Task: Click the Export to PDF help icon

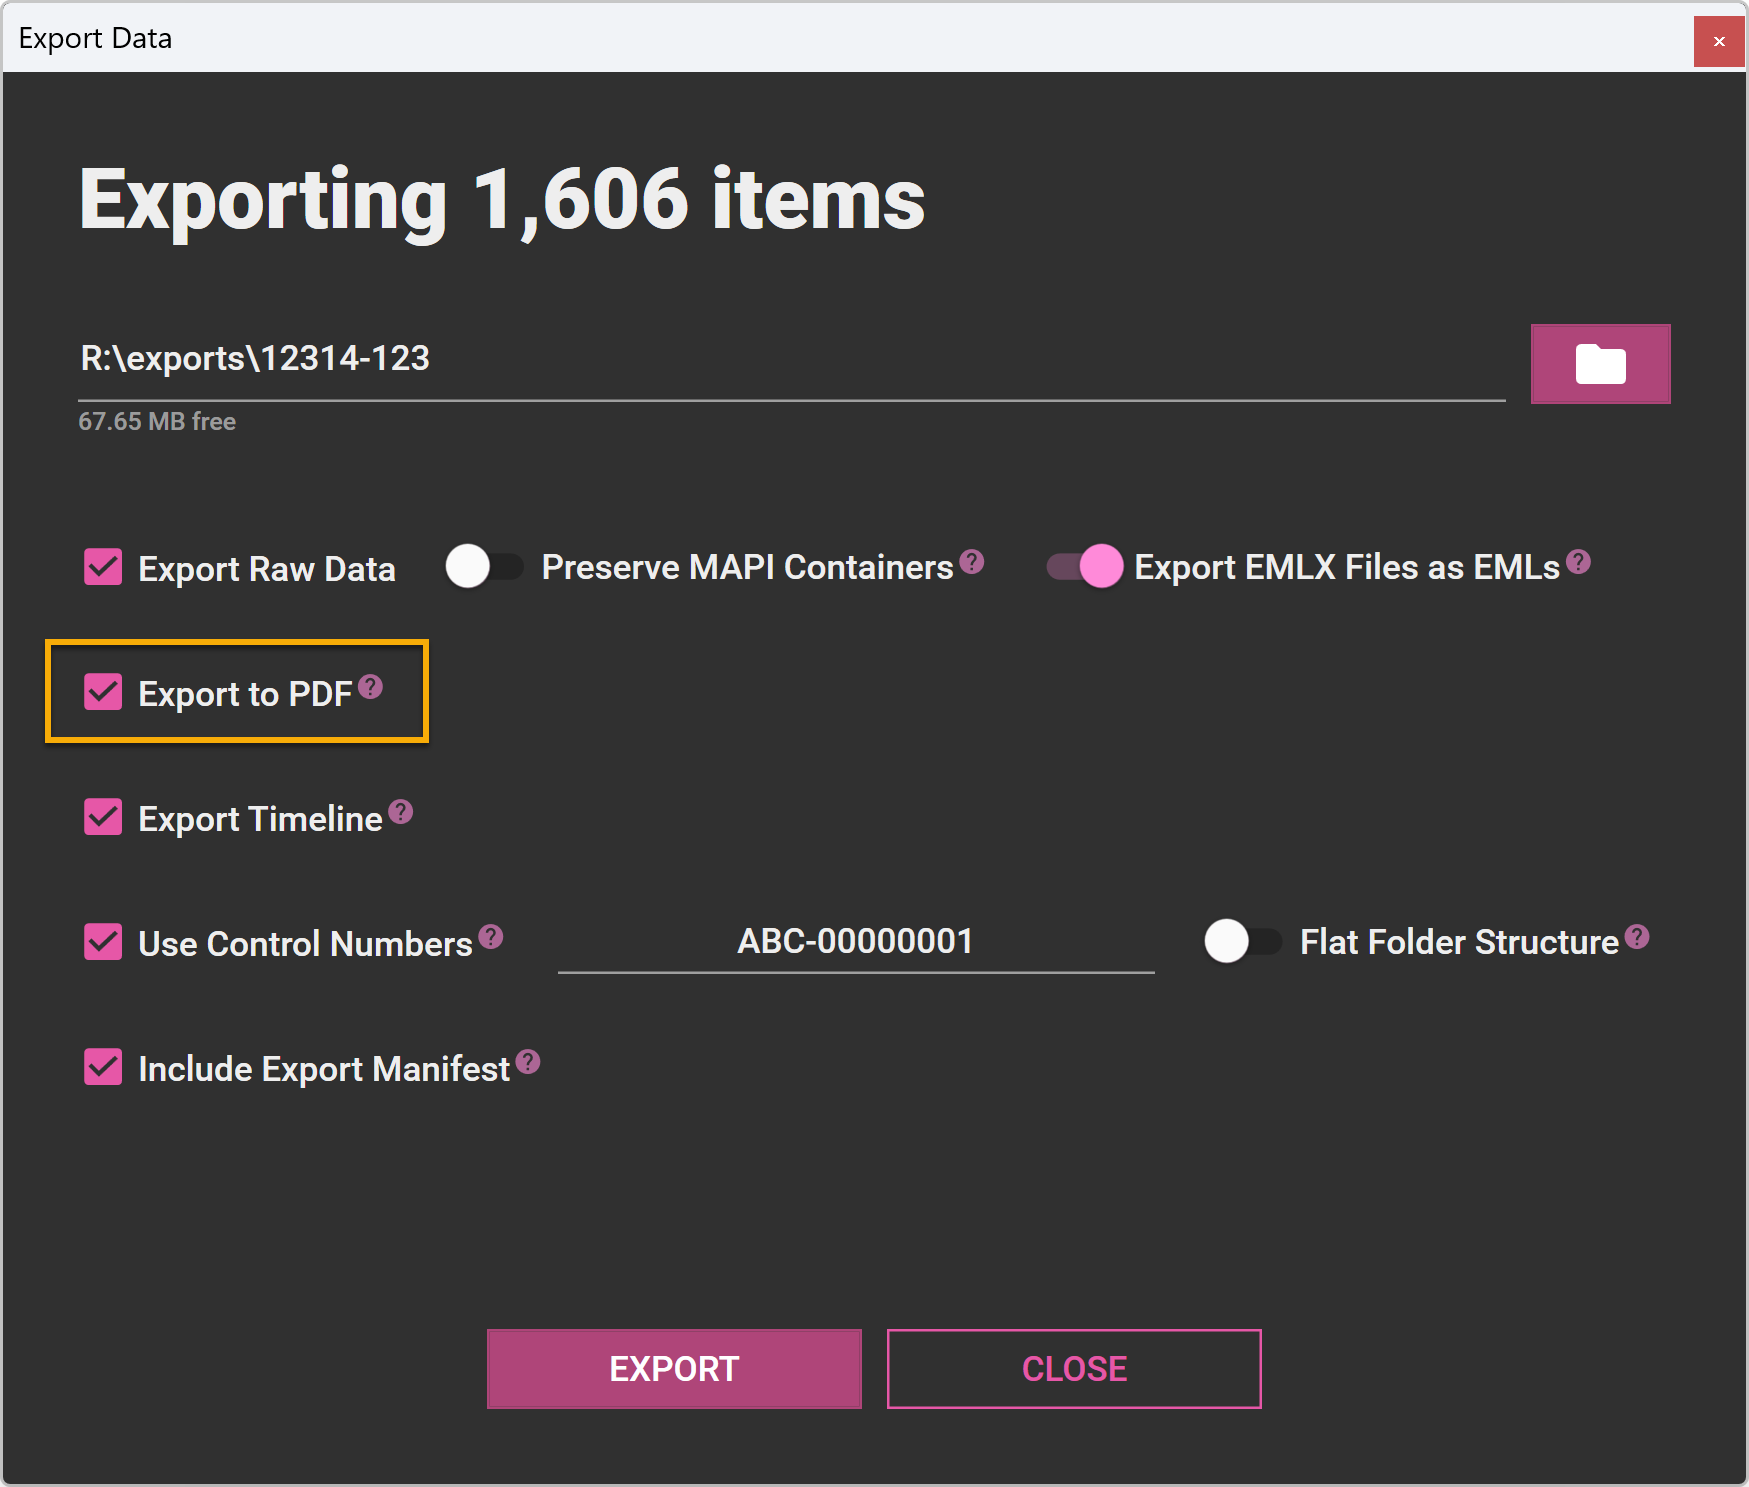Action: pyautogui.click(x=370, y=687)
